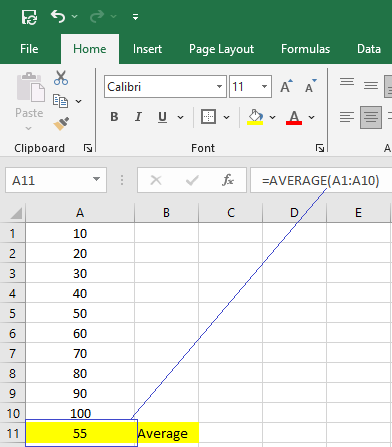Cut selection with the scissors icon
Image resolution: width=392 pixels, height=447 pixels.
coord(61,78)
